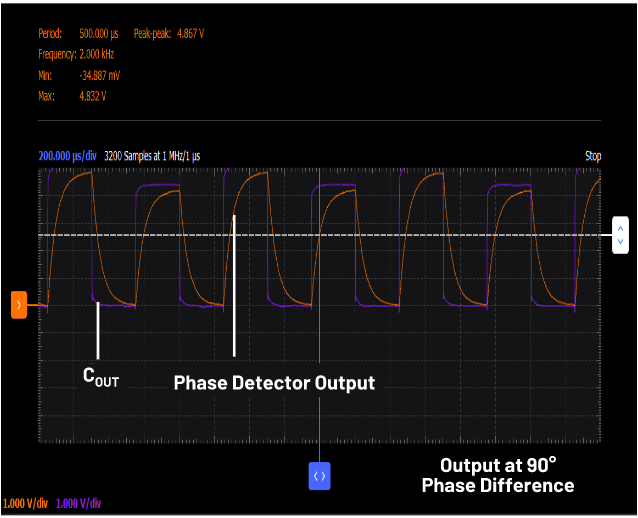Screen dimensions: 638x518
Task: Click the C OUT annotation label
Action: point(101,377)
